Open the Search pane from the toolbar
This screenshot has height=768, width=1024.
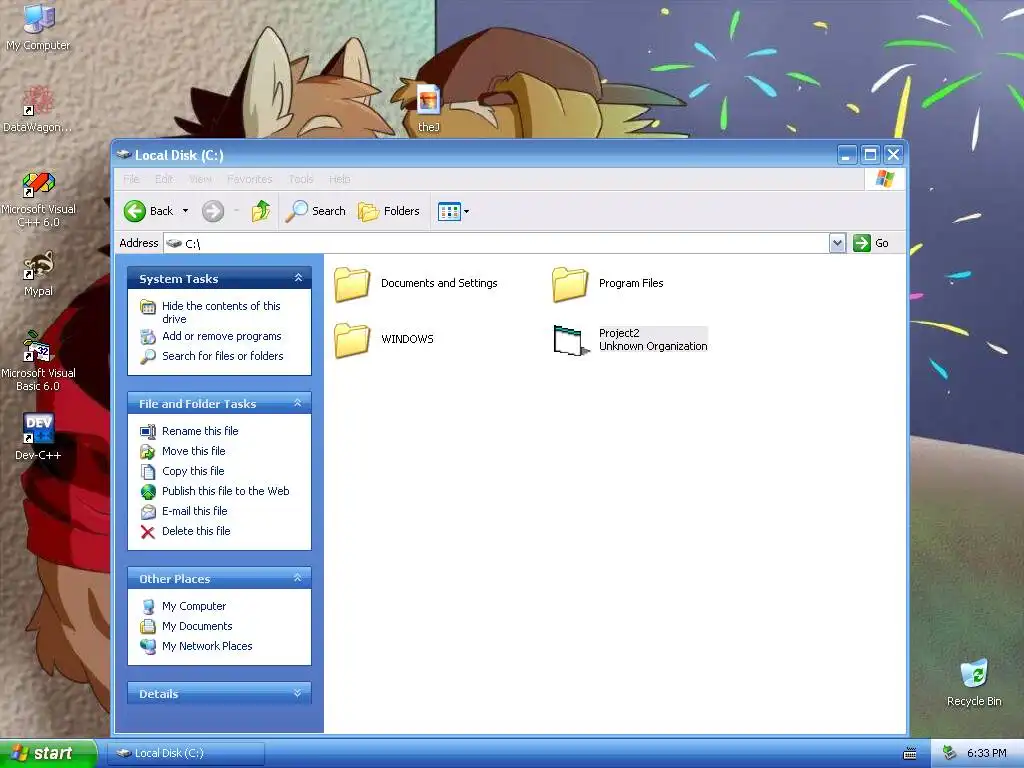click(315, 211)
